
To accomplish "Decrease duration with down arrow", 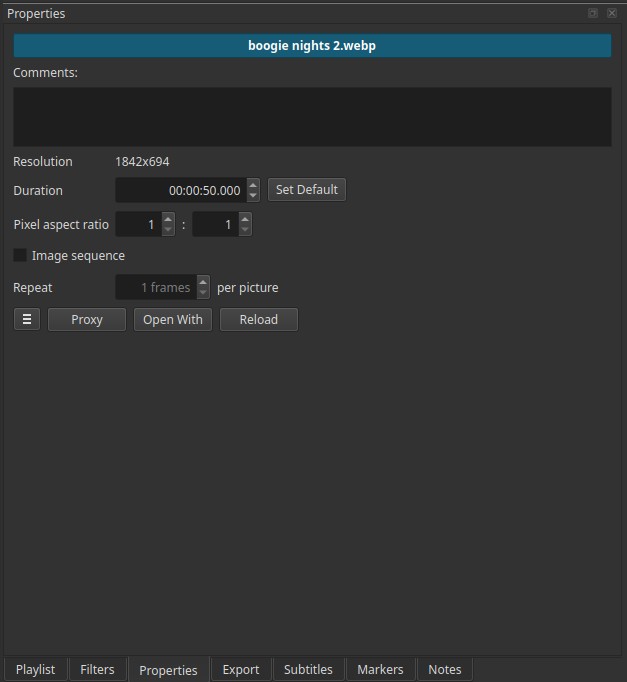I will pos(253,196).
